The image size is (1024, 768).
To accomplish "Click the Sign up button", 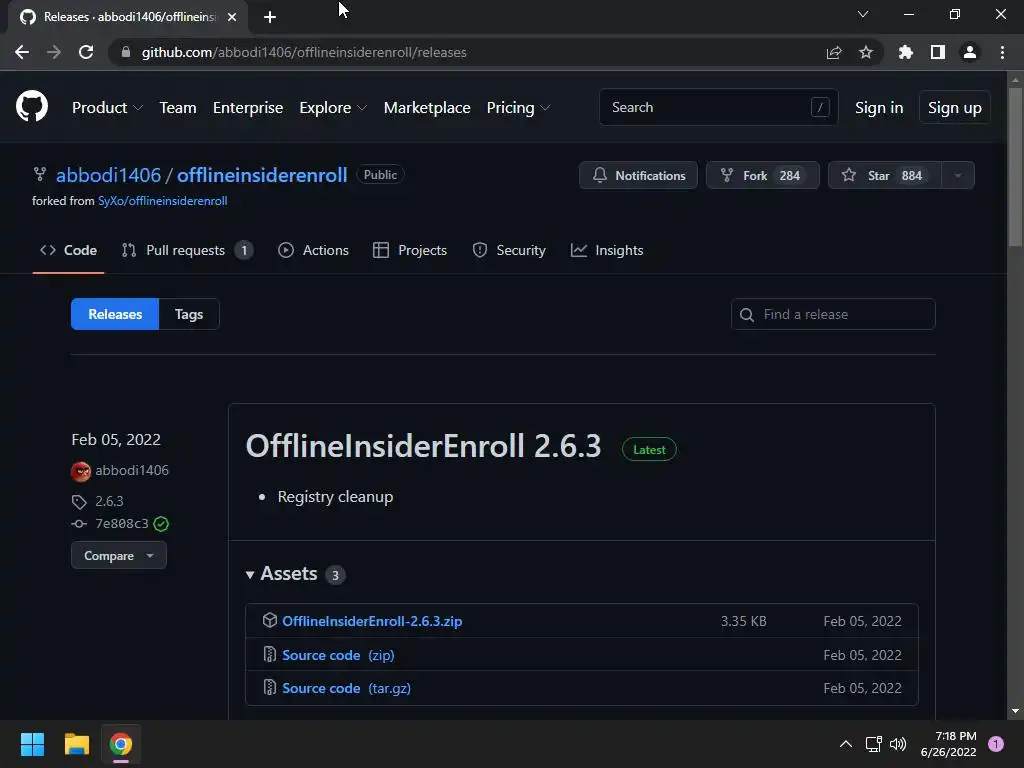I will (x=955, y=108).
